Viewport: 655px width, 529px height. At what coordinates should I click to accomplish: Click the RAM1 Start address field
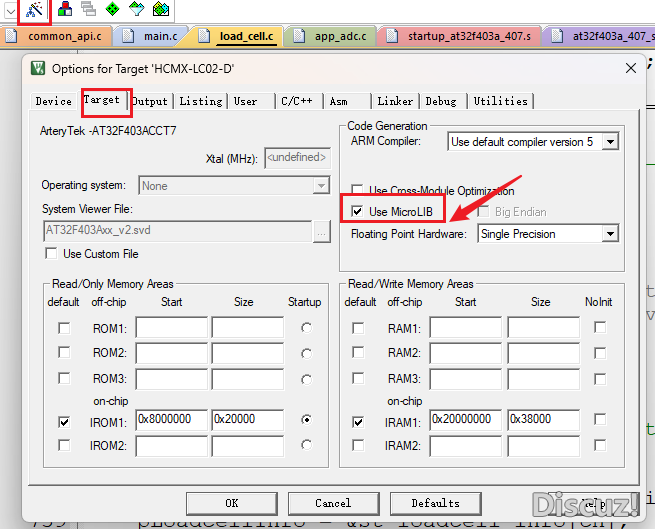[x=465, y=327]
